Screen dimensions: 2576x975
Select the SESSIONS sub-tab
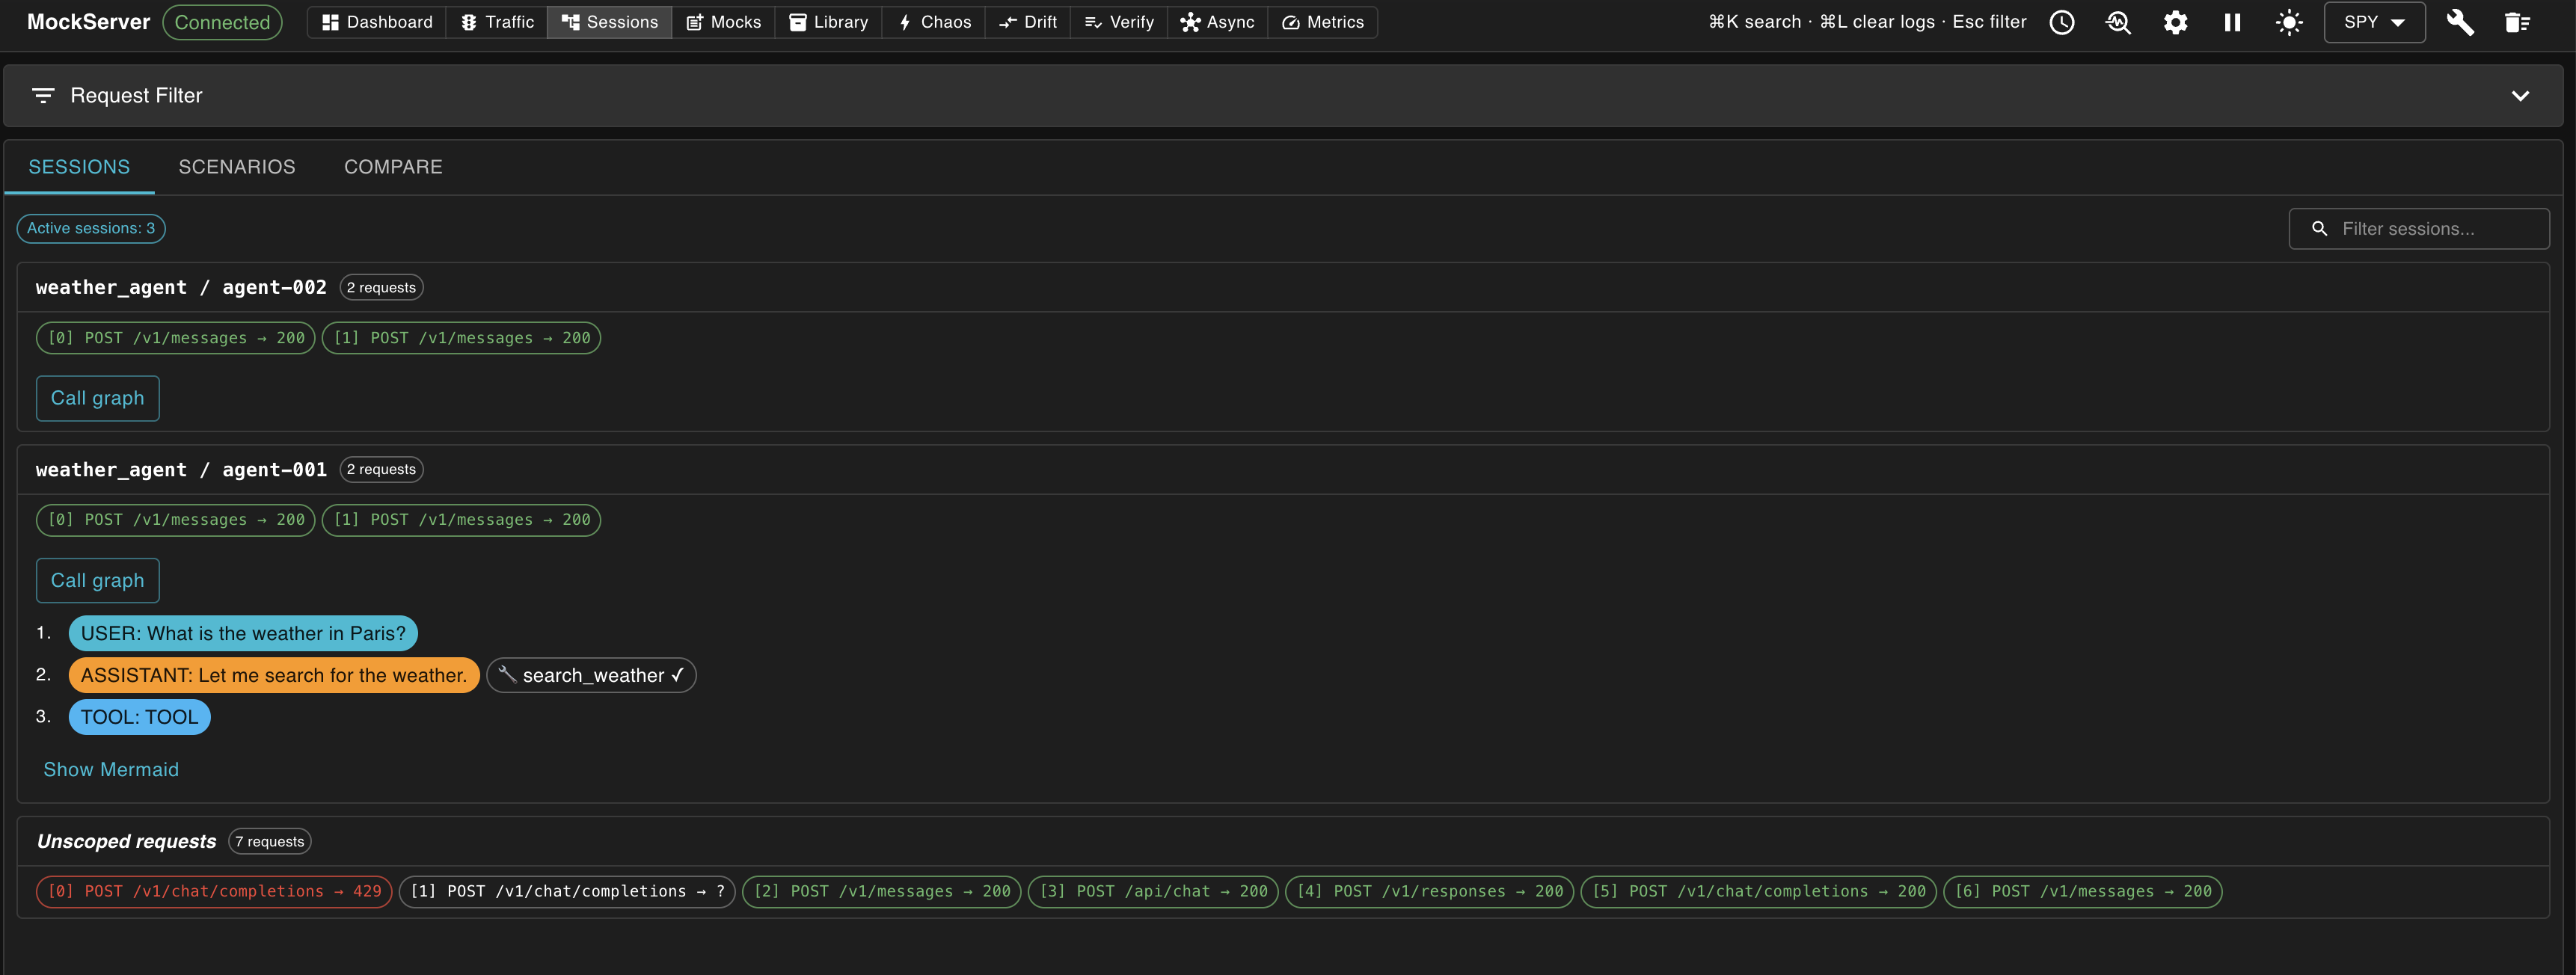click(x=79, y=167)
